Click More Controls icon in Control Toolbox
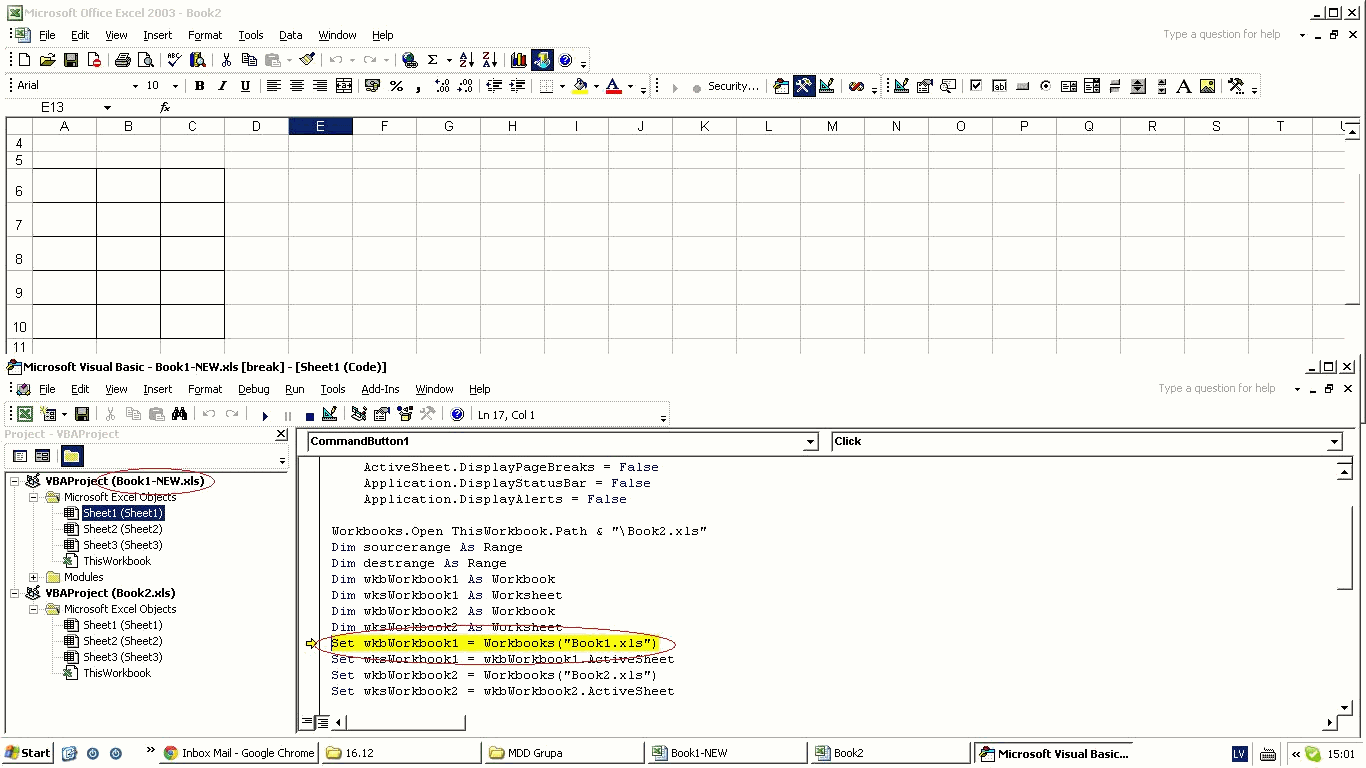1366x768 pixels. click(x=1236, y=86)
